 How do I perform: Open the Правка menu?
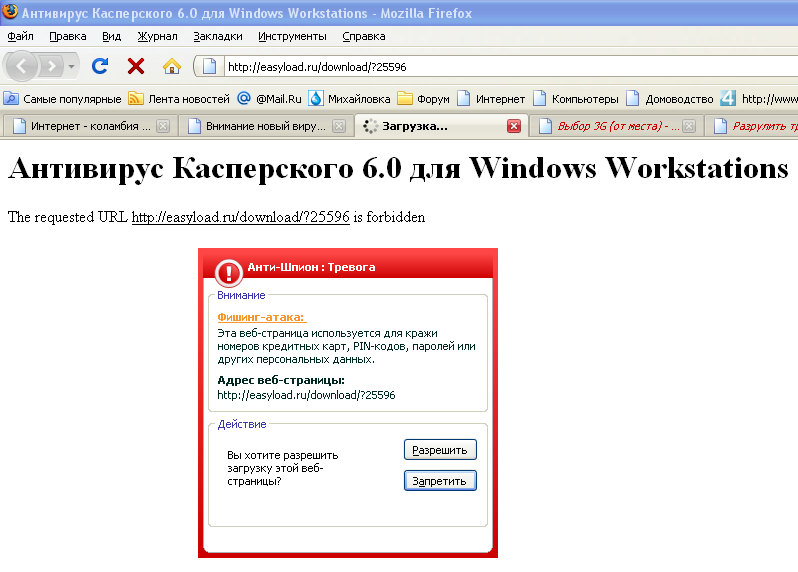click(68, 36)
